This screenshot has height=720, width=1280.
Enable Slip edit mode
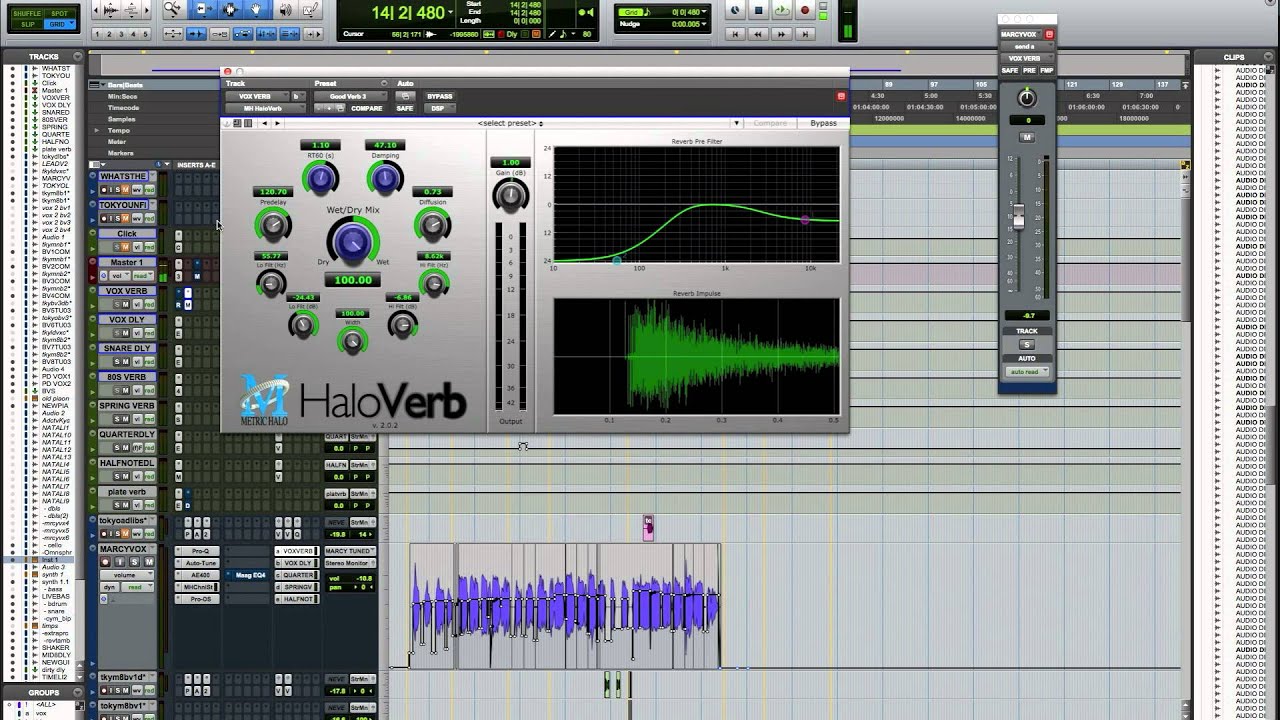pos(27,24)
